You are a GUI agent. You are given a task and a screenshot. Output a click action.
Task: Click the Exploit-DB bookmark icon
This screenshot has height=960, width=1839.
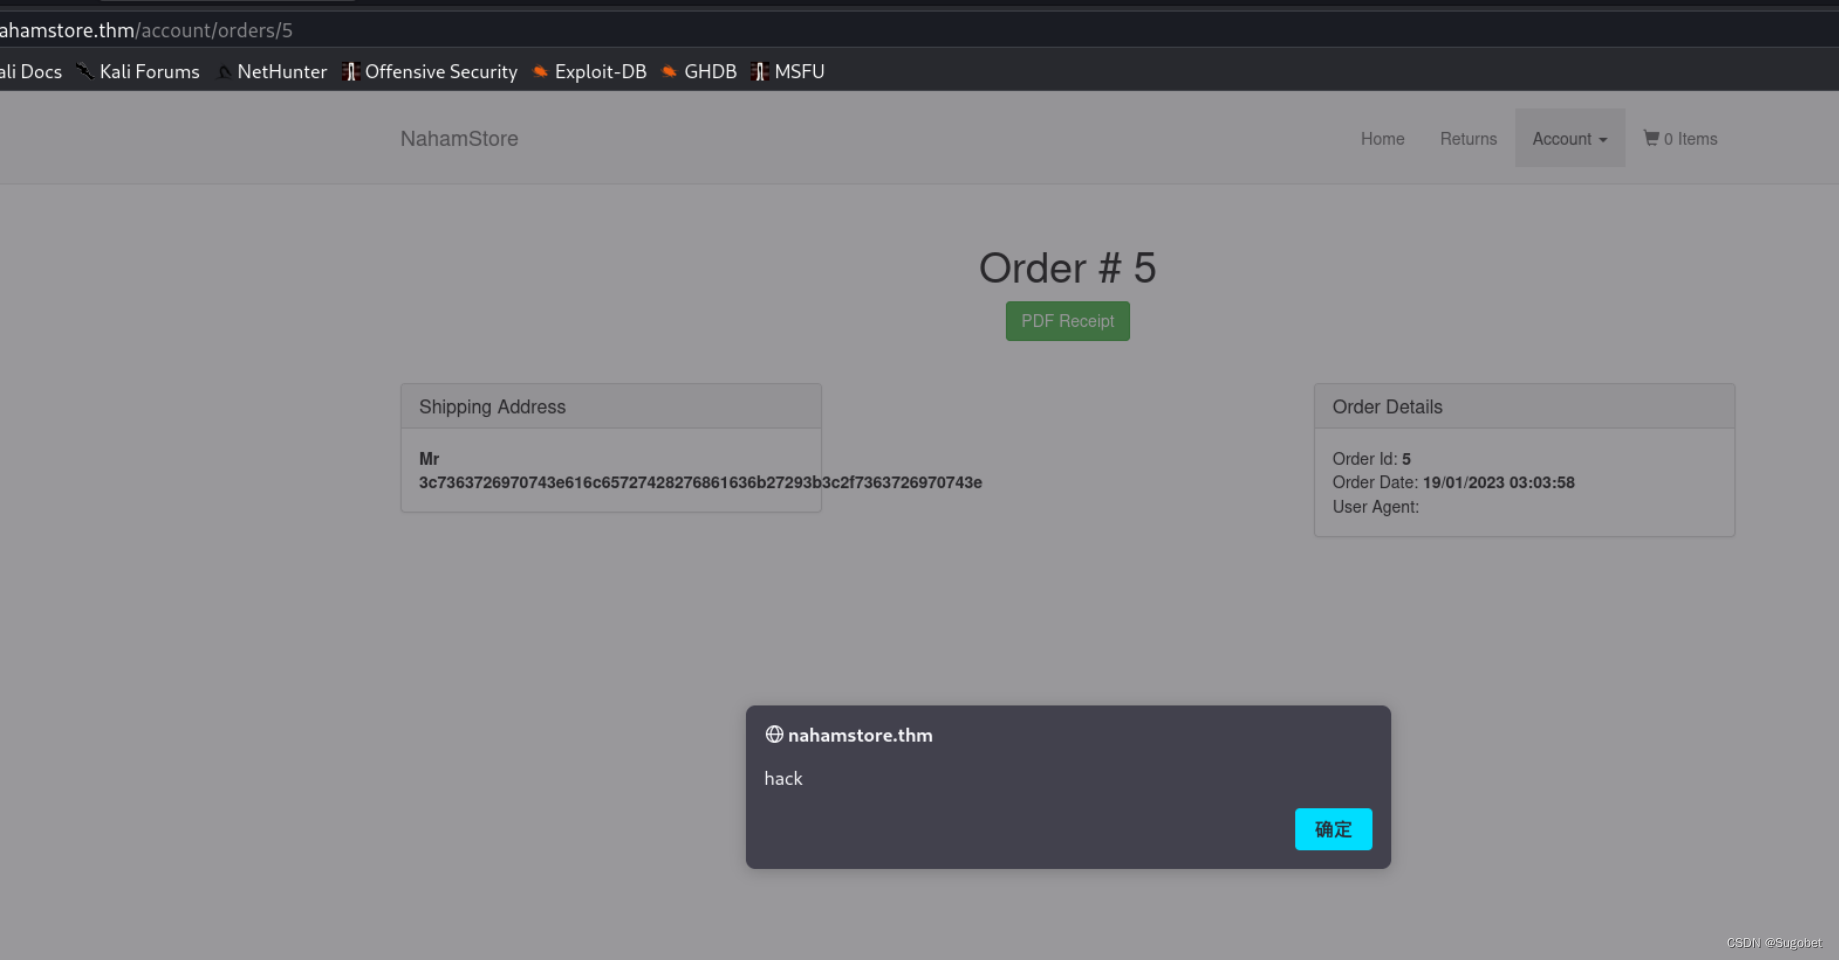click(x=540, y=71)
